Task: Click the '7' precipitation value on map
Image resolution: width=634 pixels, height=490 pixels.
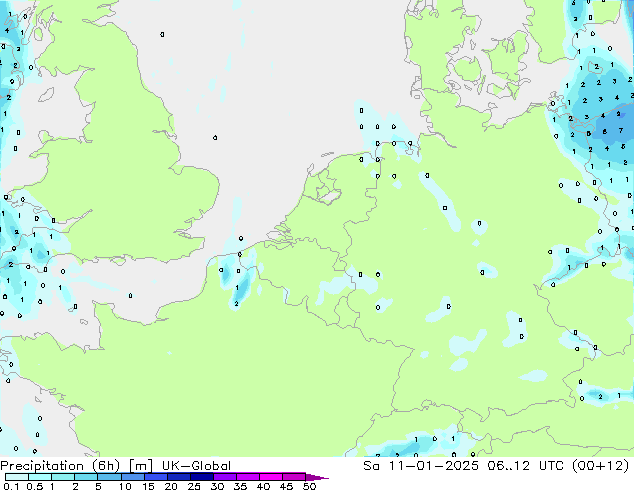Action: click(621, 131)
